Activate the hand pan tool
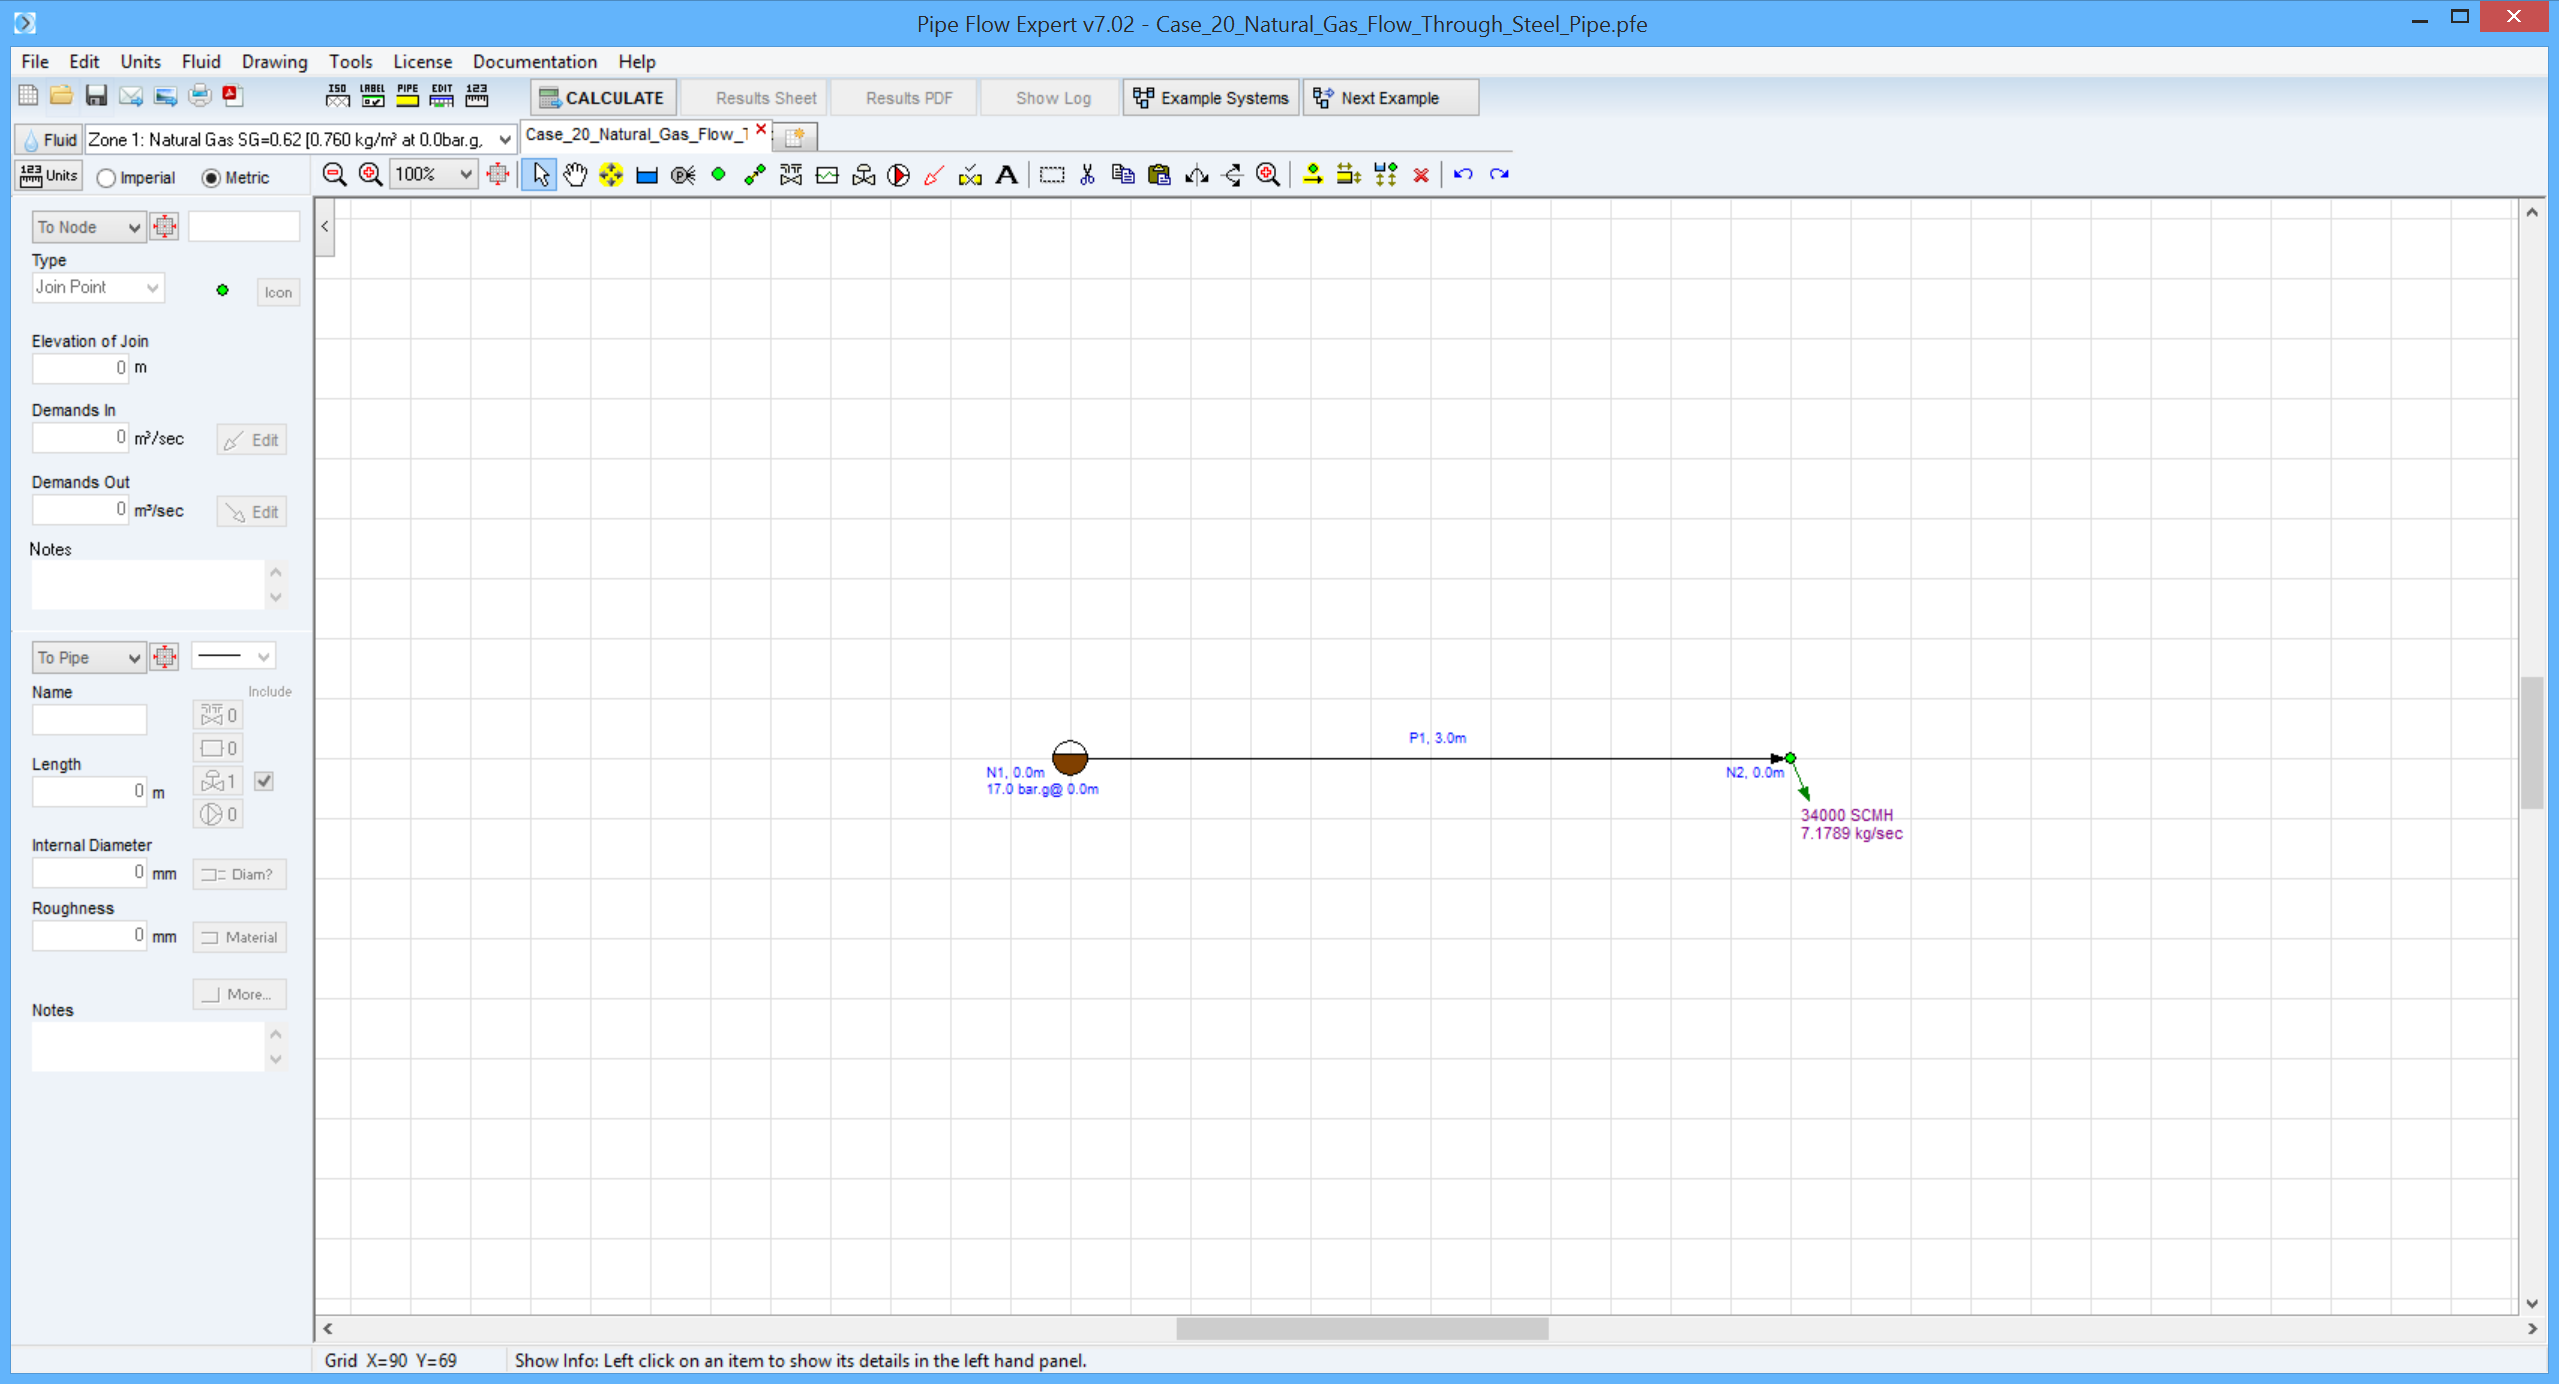This screenshot has height=1384, width=2559. pyautogui.click(x=575, y=175)
